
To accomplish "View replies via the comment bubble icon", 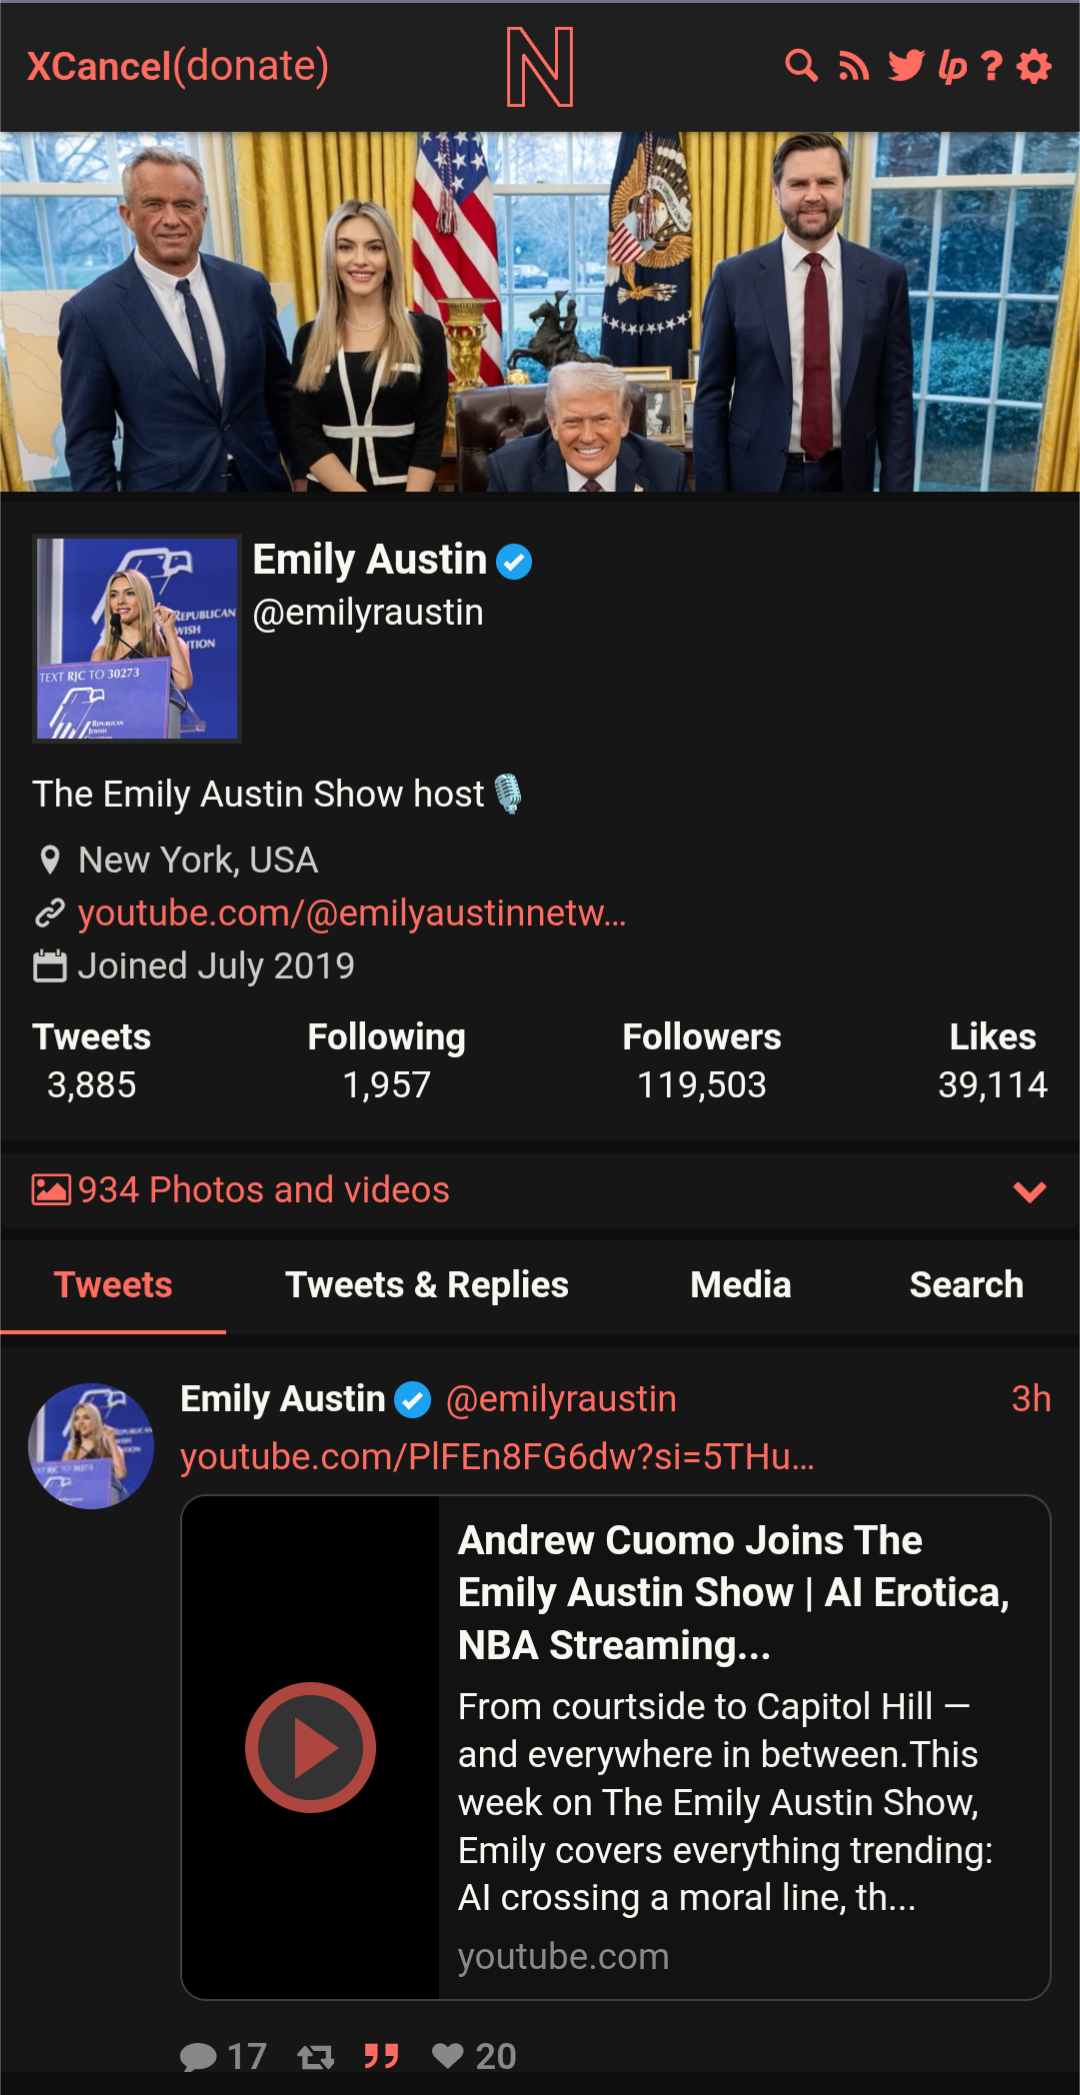I will click(x=198, y=2056).
